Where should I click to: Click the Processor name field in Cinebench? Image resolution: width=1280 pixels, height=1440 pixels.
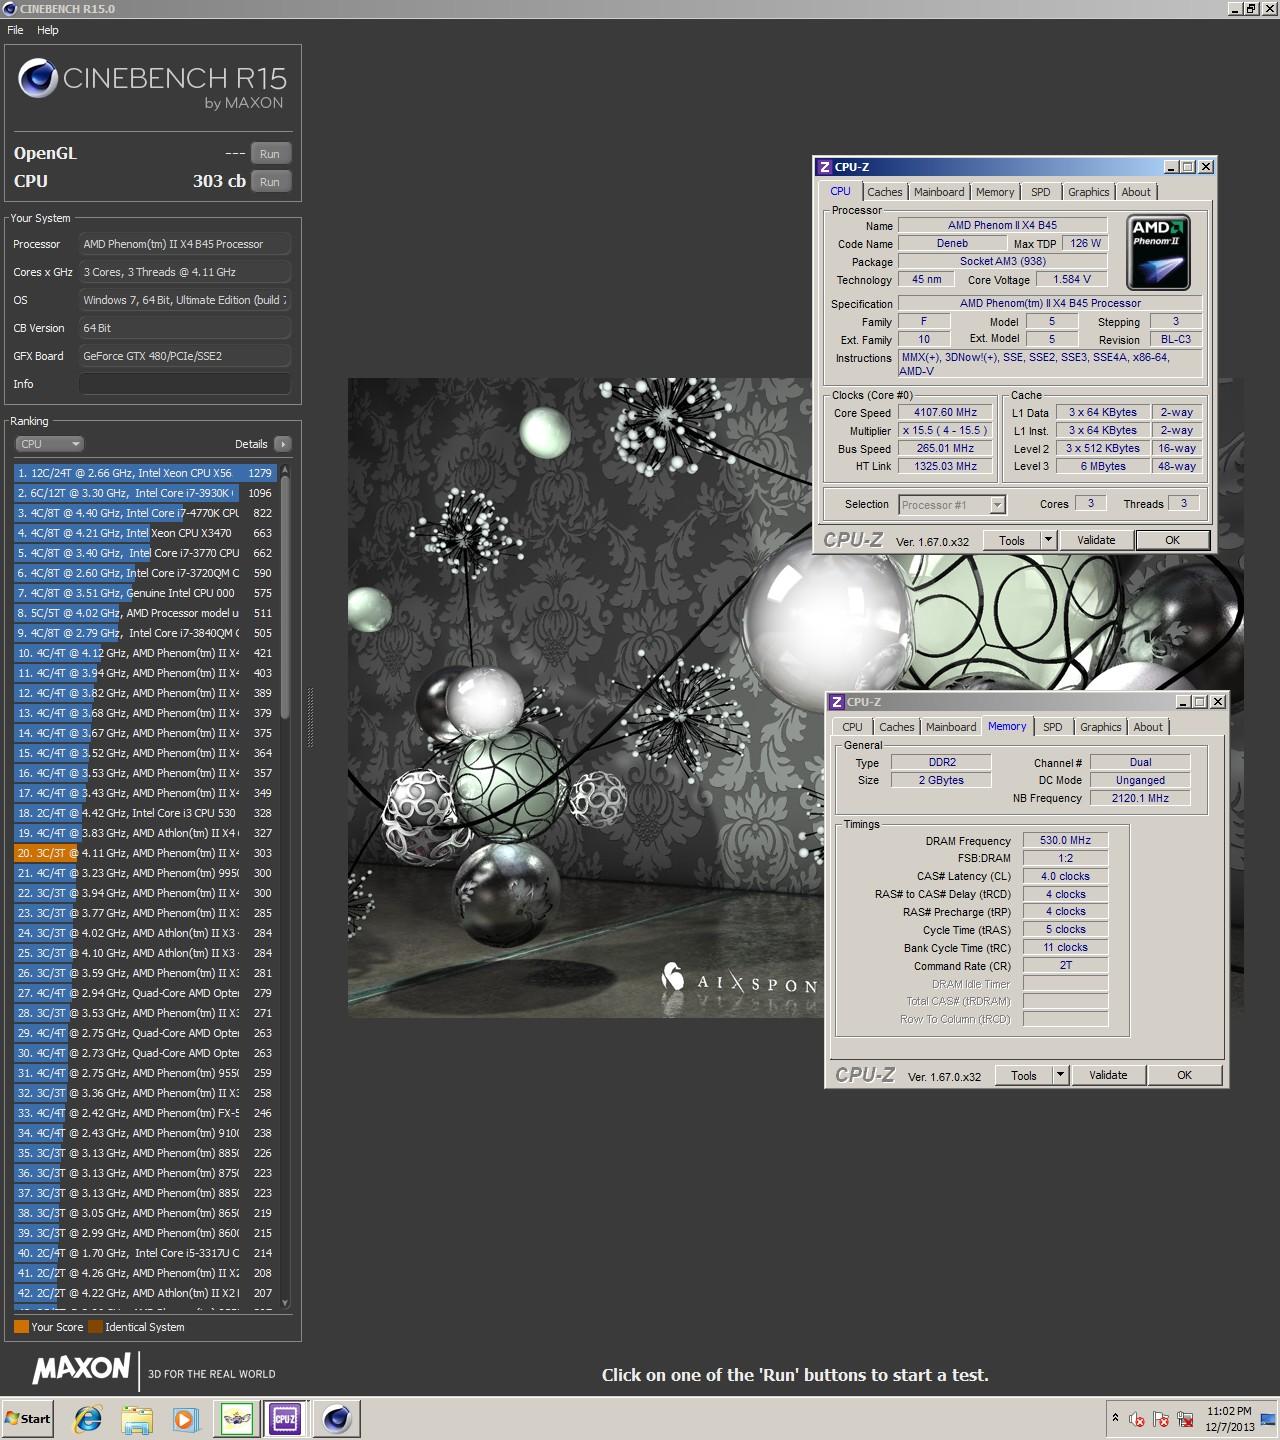click(x=185, y=244)
